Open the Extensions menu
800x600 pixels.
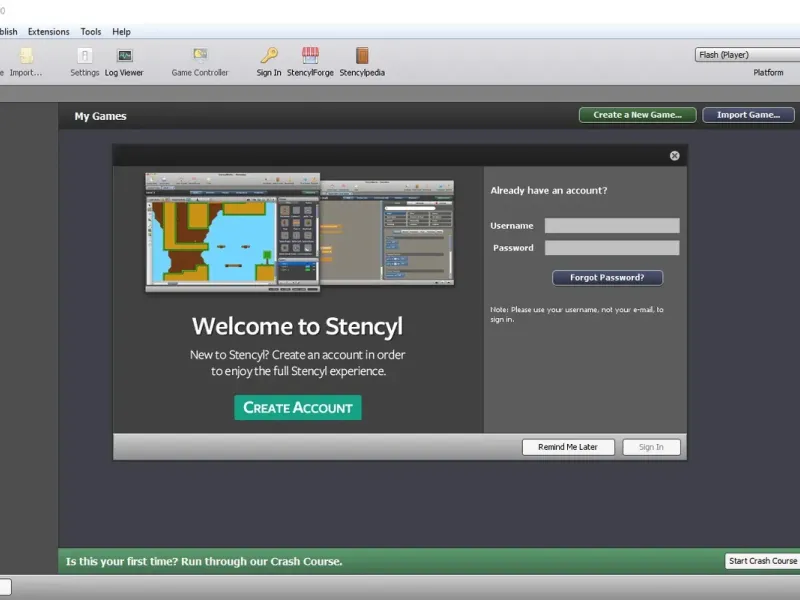click(48, 32)
